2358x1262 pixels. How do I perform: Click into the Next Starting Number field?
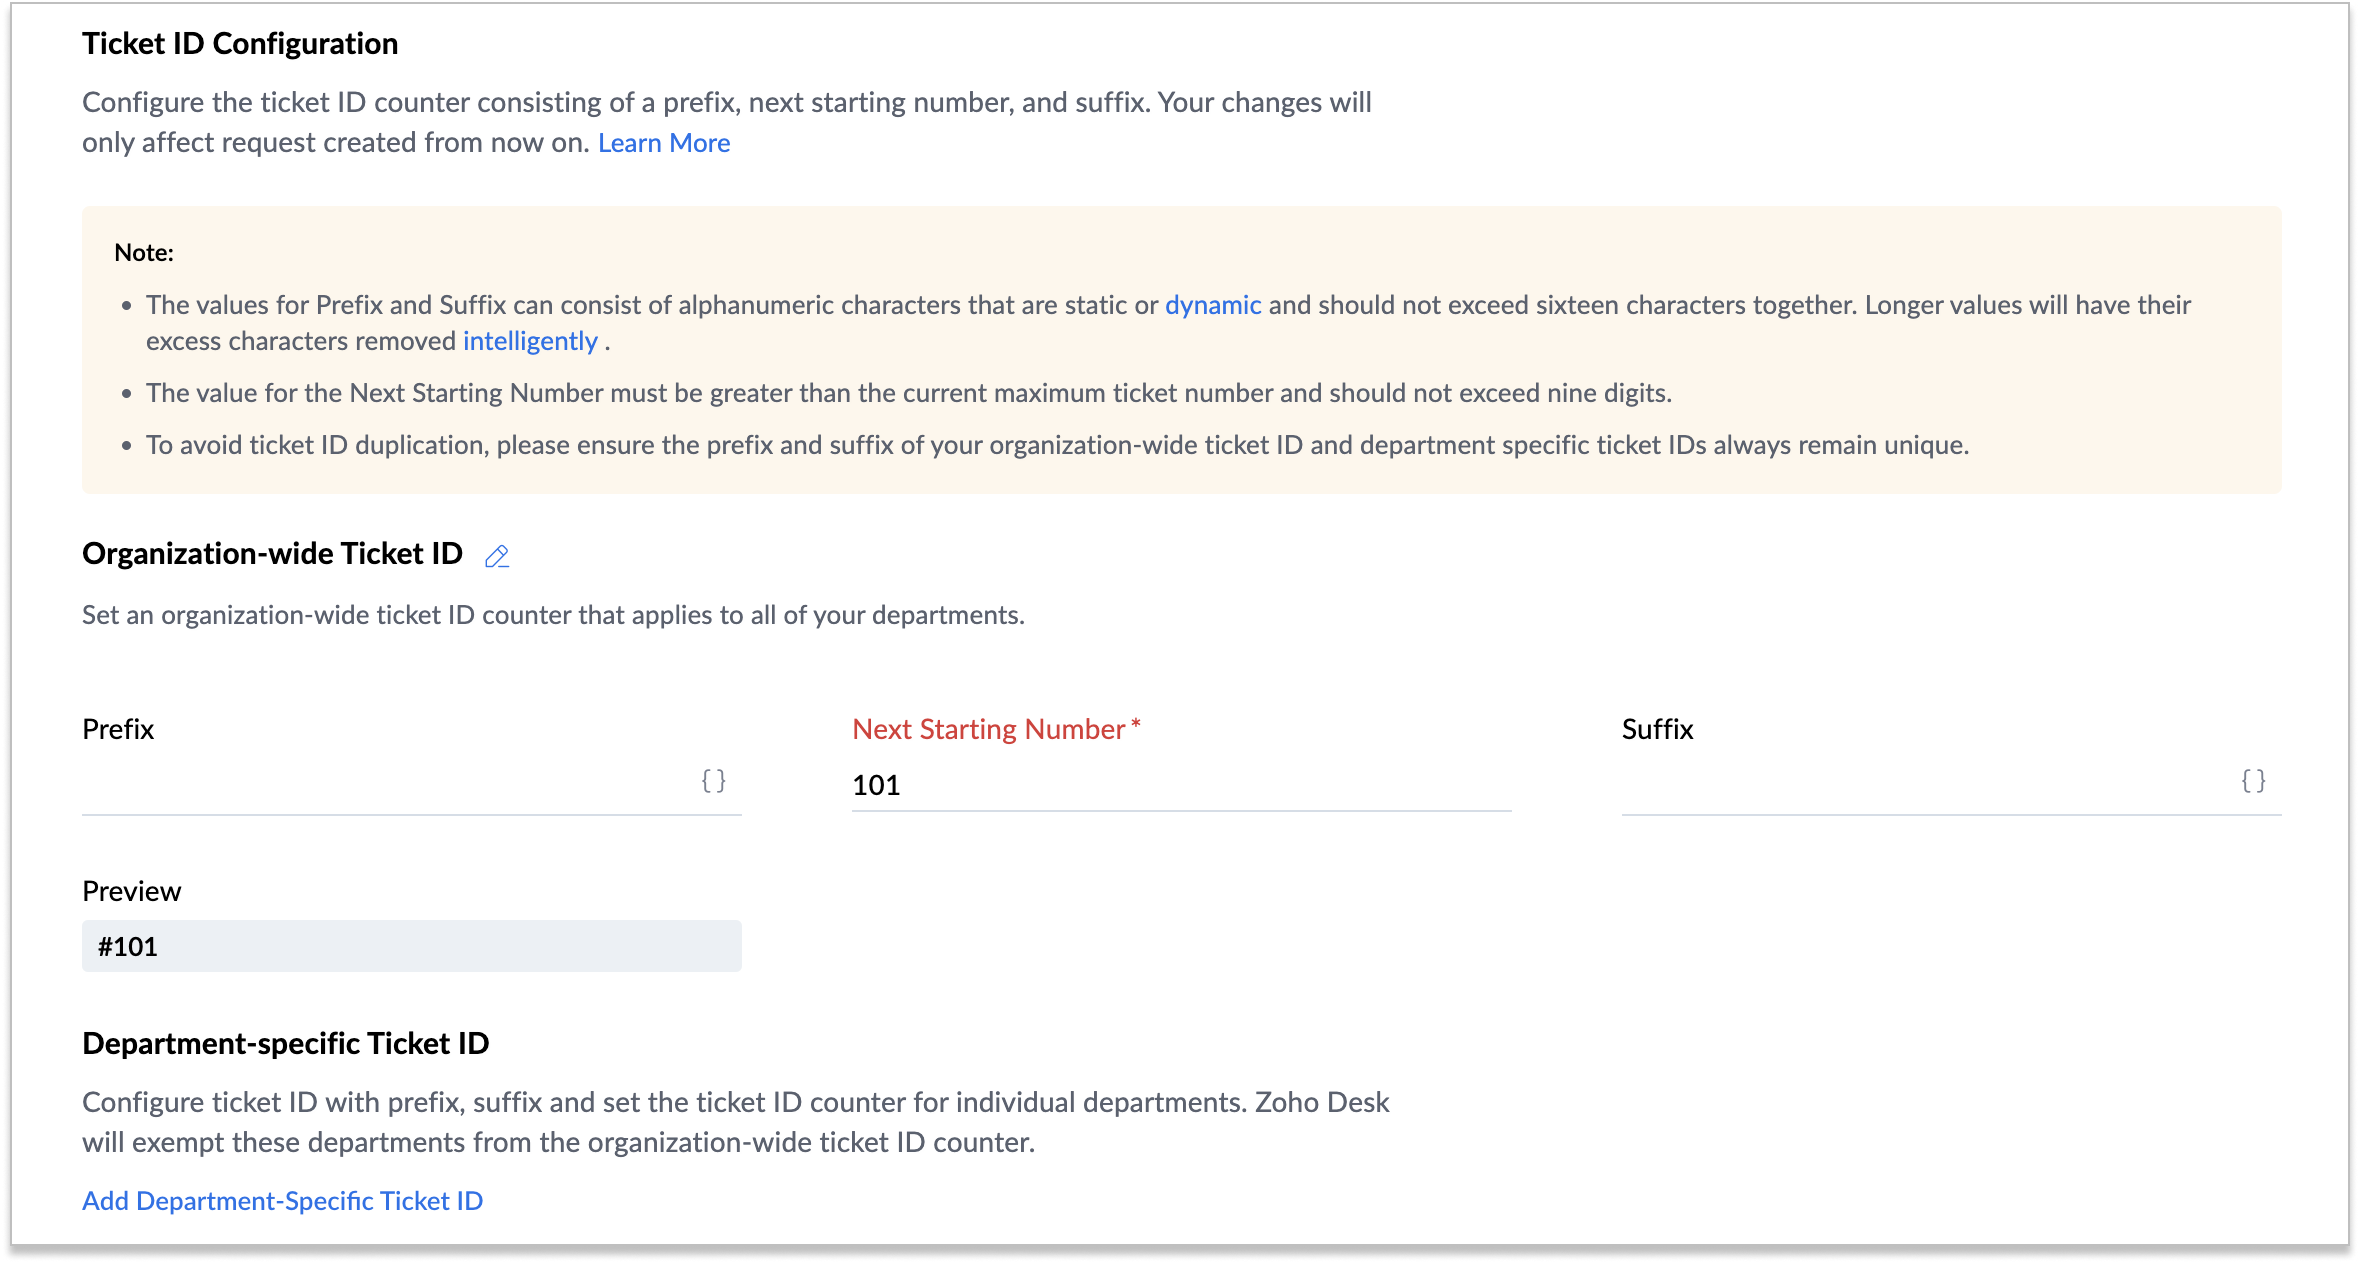point(1180,785)
